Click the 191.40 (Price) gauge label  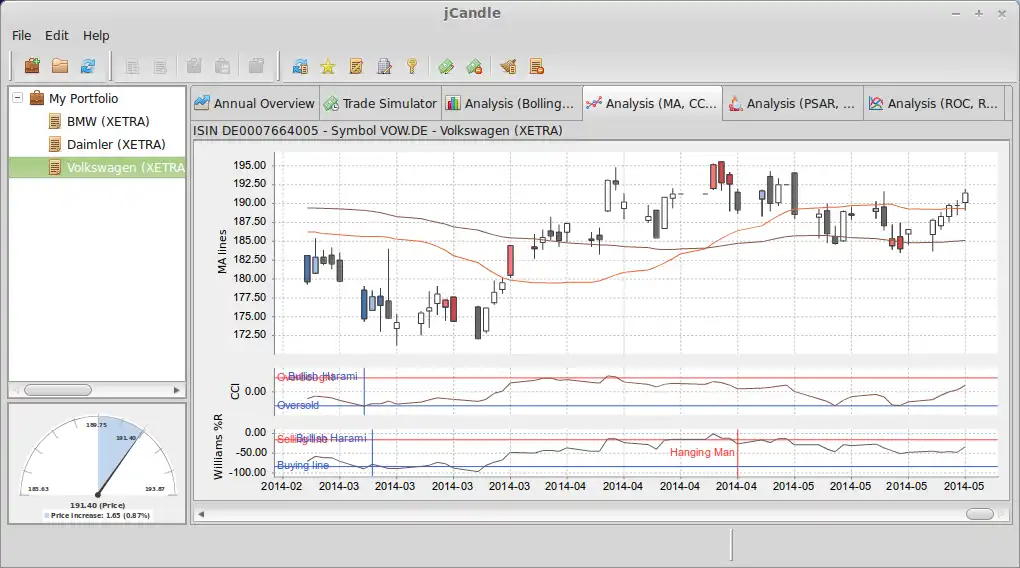(98, 506)
